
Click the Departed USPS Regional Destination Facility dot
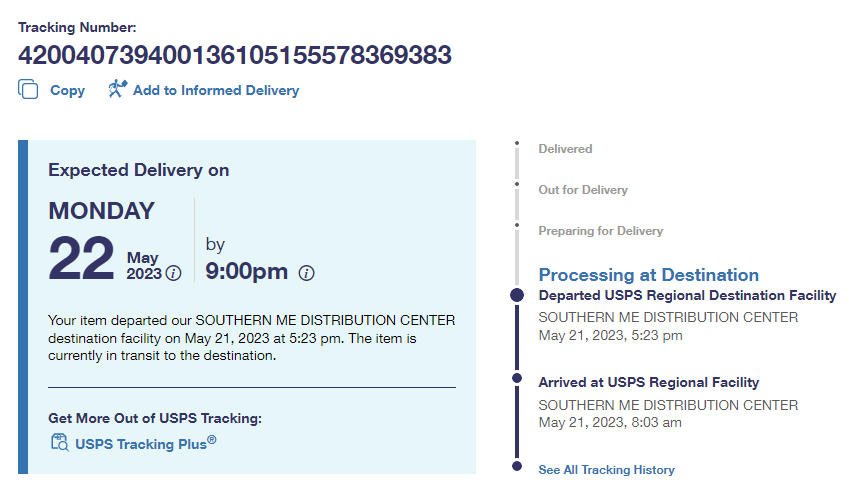pyautogui.click(x=517, y=295)
